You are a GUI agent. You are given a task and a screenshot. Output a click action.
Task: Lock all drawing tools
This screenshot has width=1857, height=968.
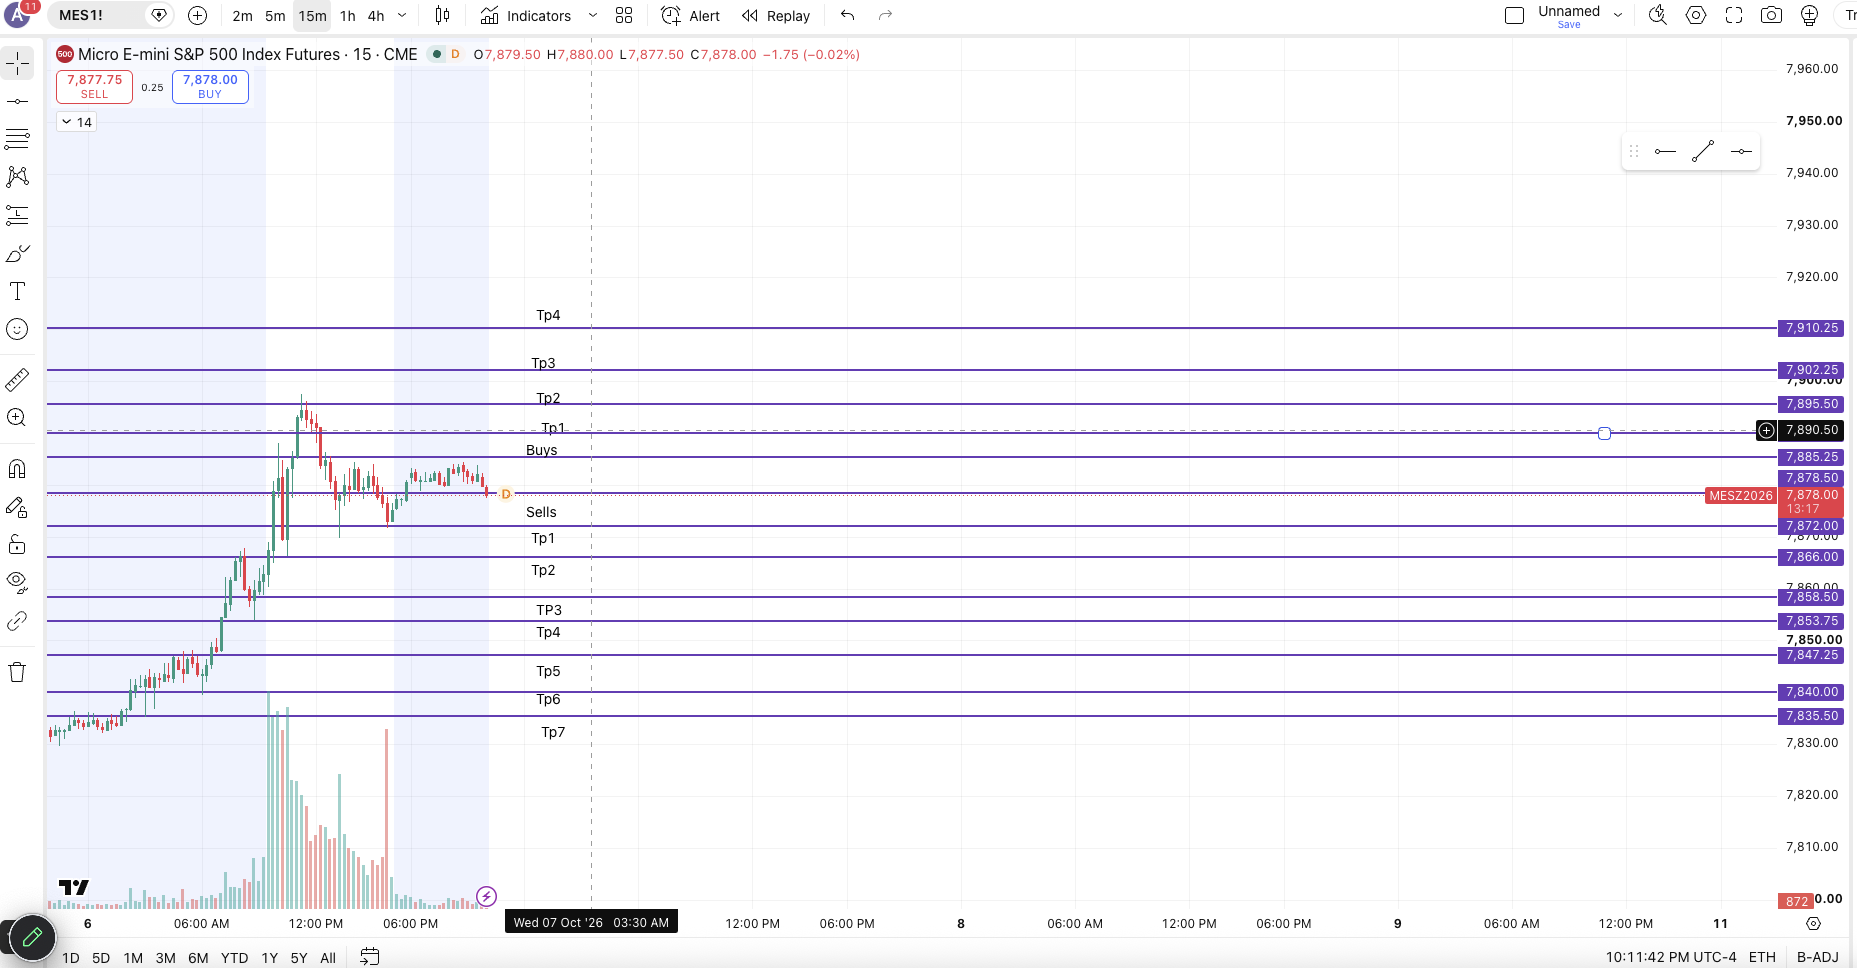click(18, 544)
